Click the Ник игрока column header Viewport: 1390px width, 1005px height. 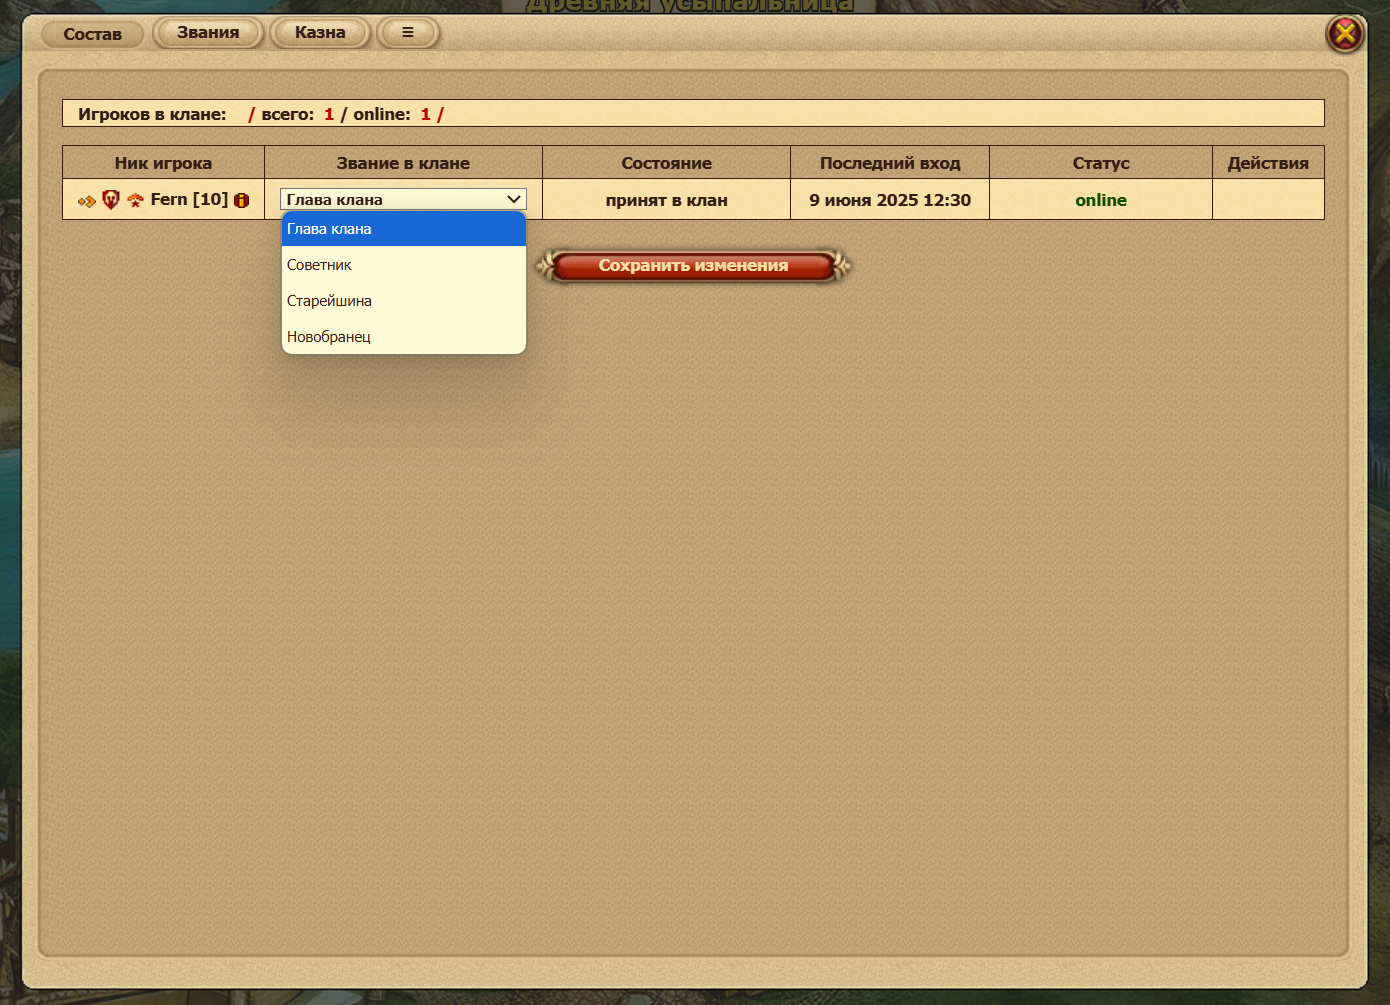[x=163, y=163]
